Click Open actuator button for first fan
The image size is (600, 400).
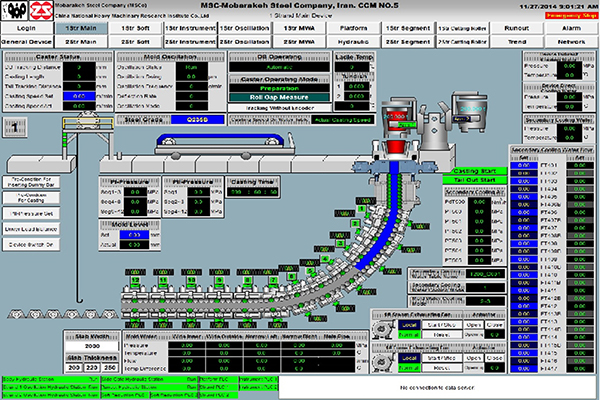[x=474, y=325]
